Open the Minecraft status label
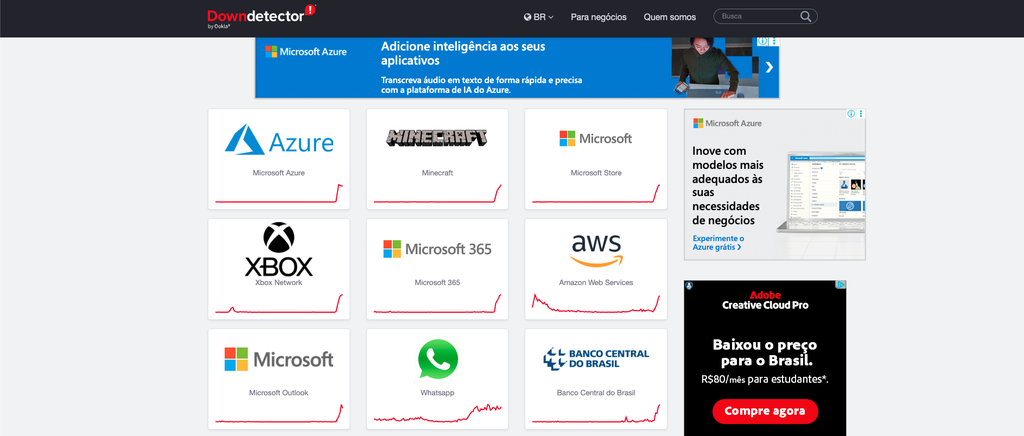The width and height of the screenshot is (1024, 436). pyautogui.click(x=437, y=173)
